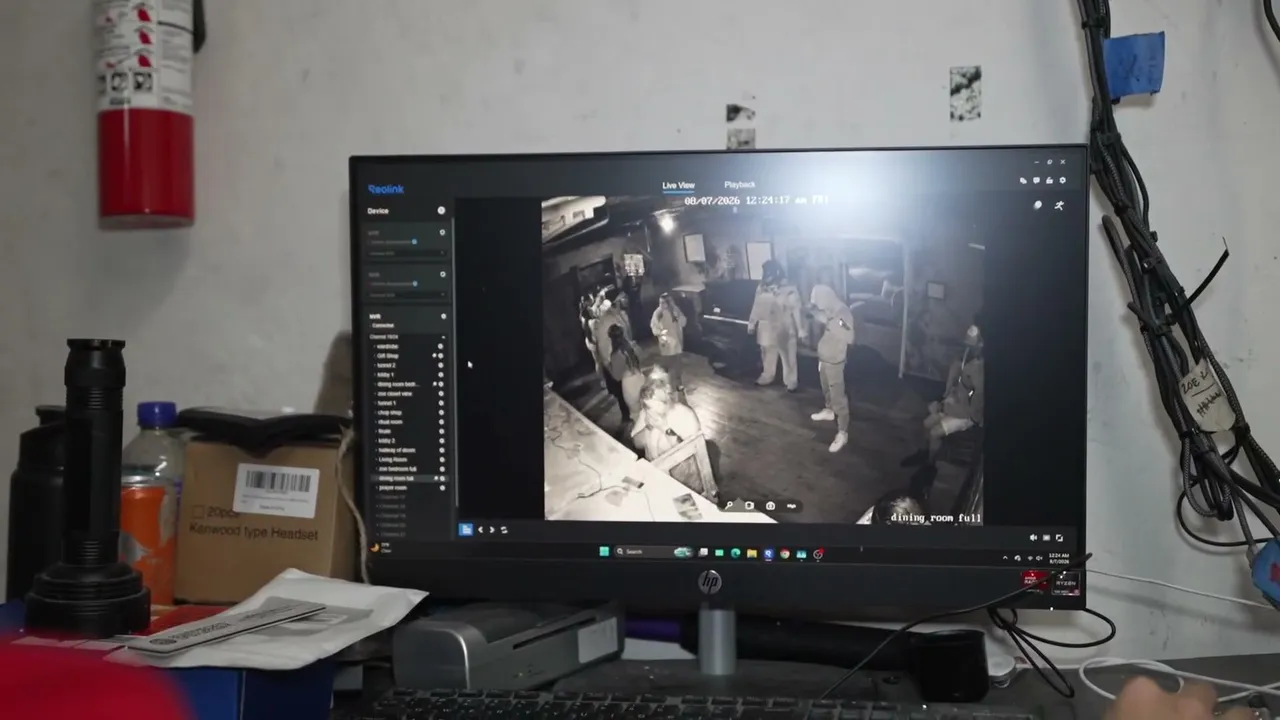The height and width of the screenshot is (720, 1280).
Task: Open settings gear for kibby 1 channel
Action: [441, 375]
